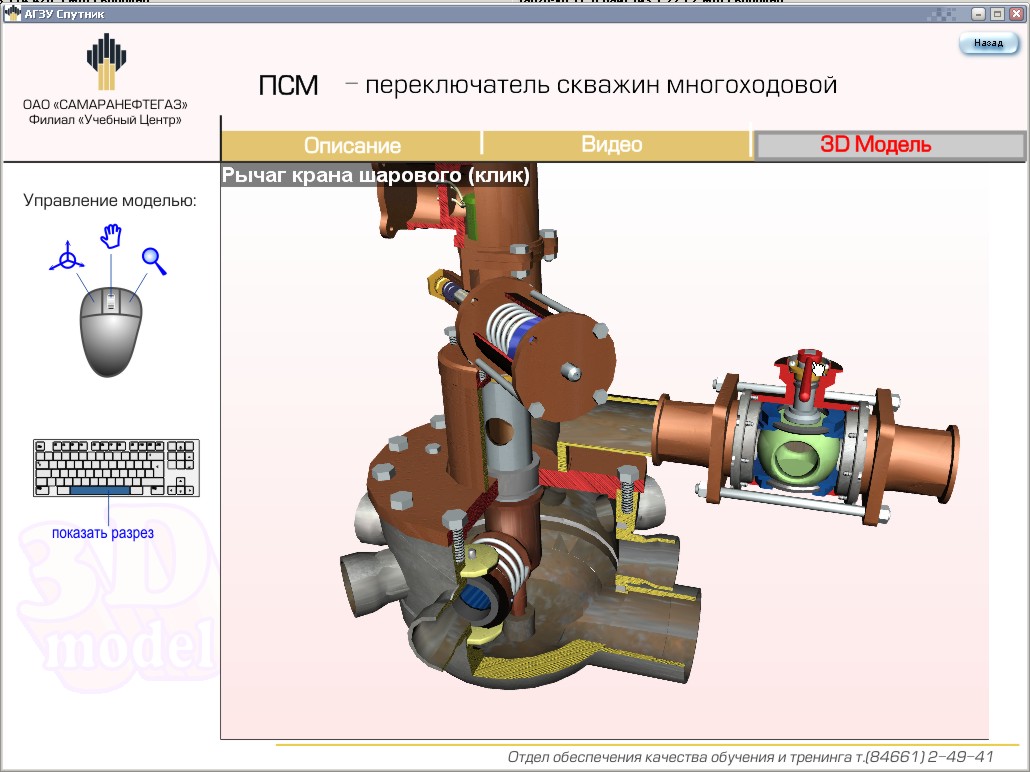Click the blue rotate-axes icon above the mouse

pyautogui.click(x=67, y=259)
